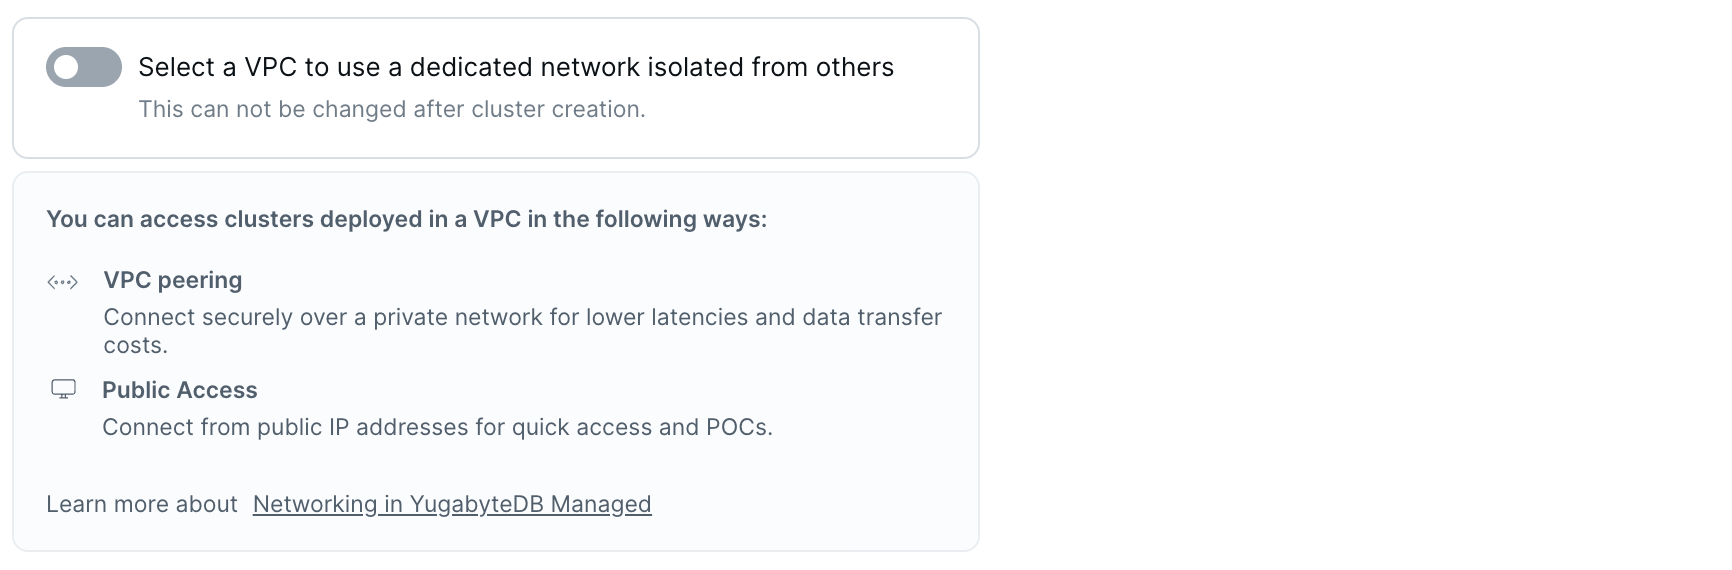
Task: Click the 'Learn more about' text
Action: tap(142, 504)
